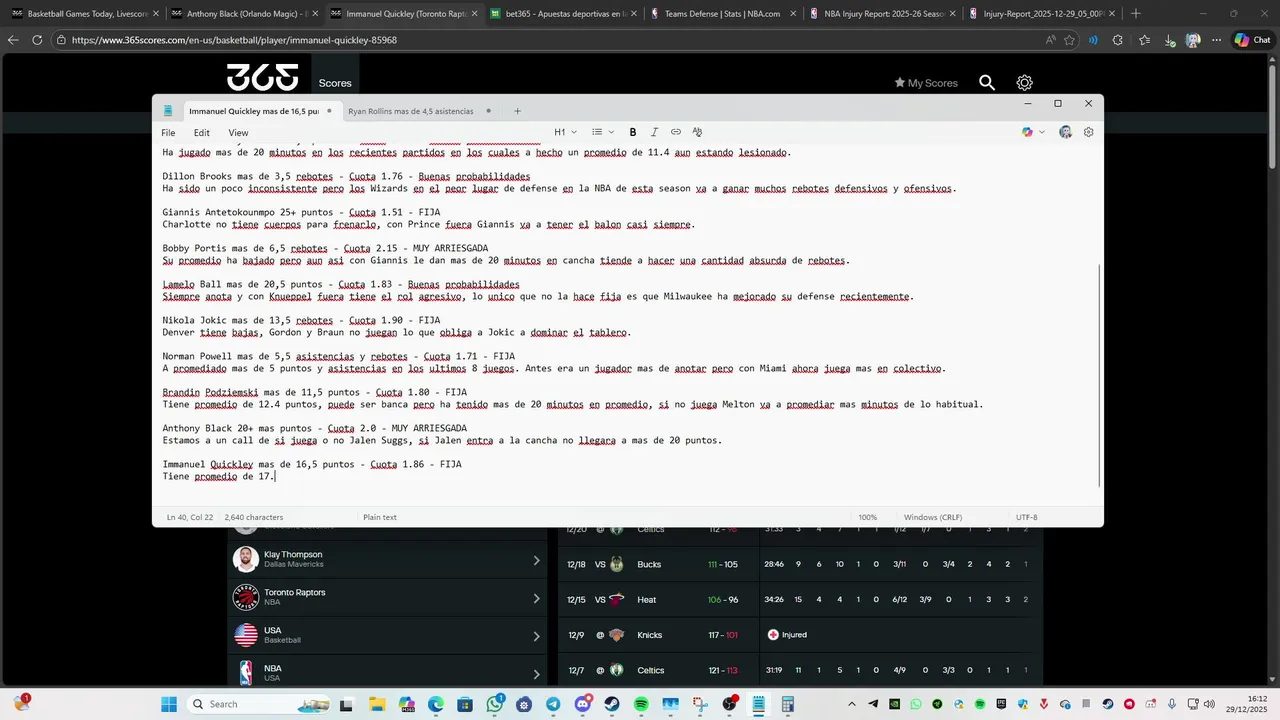Screen dimensions: 1280x720
Task: Switch to Teams Defense NBA.com tab
Action: click(722, 14)
